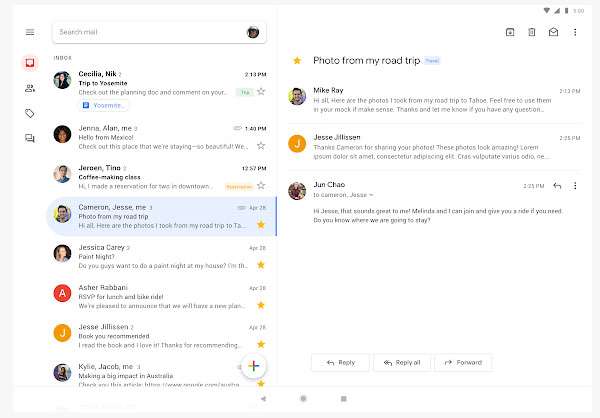The width and height of the screenshot is (600, 418).
Task: Open the Contacts icon in sidebar
Action: (30, 88)
